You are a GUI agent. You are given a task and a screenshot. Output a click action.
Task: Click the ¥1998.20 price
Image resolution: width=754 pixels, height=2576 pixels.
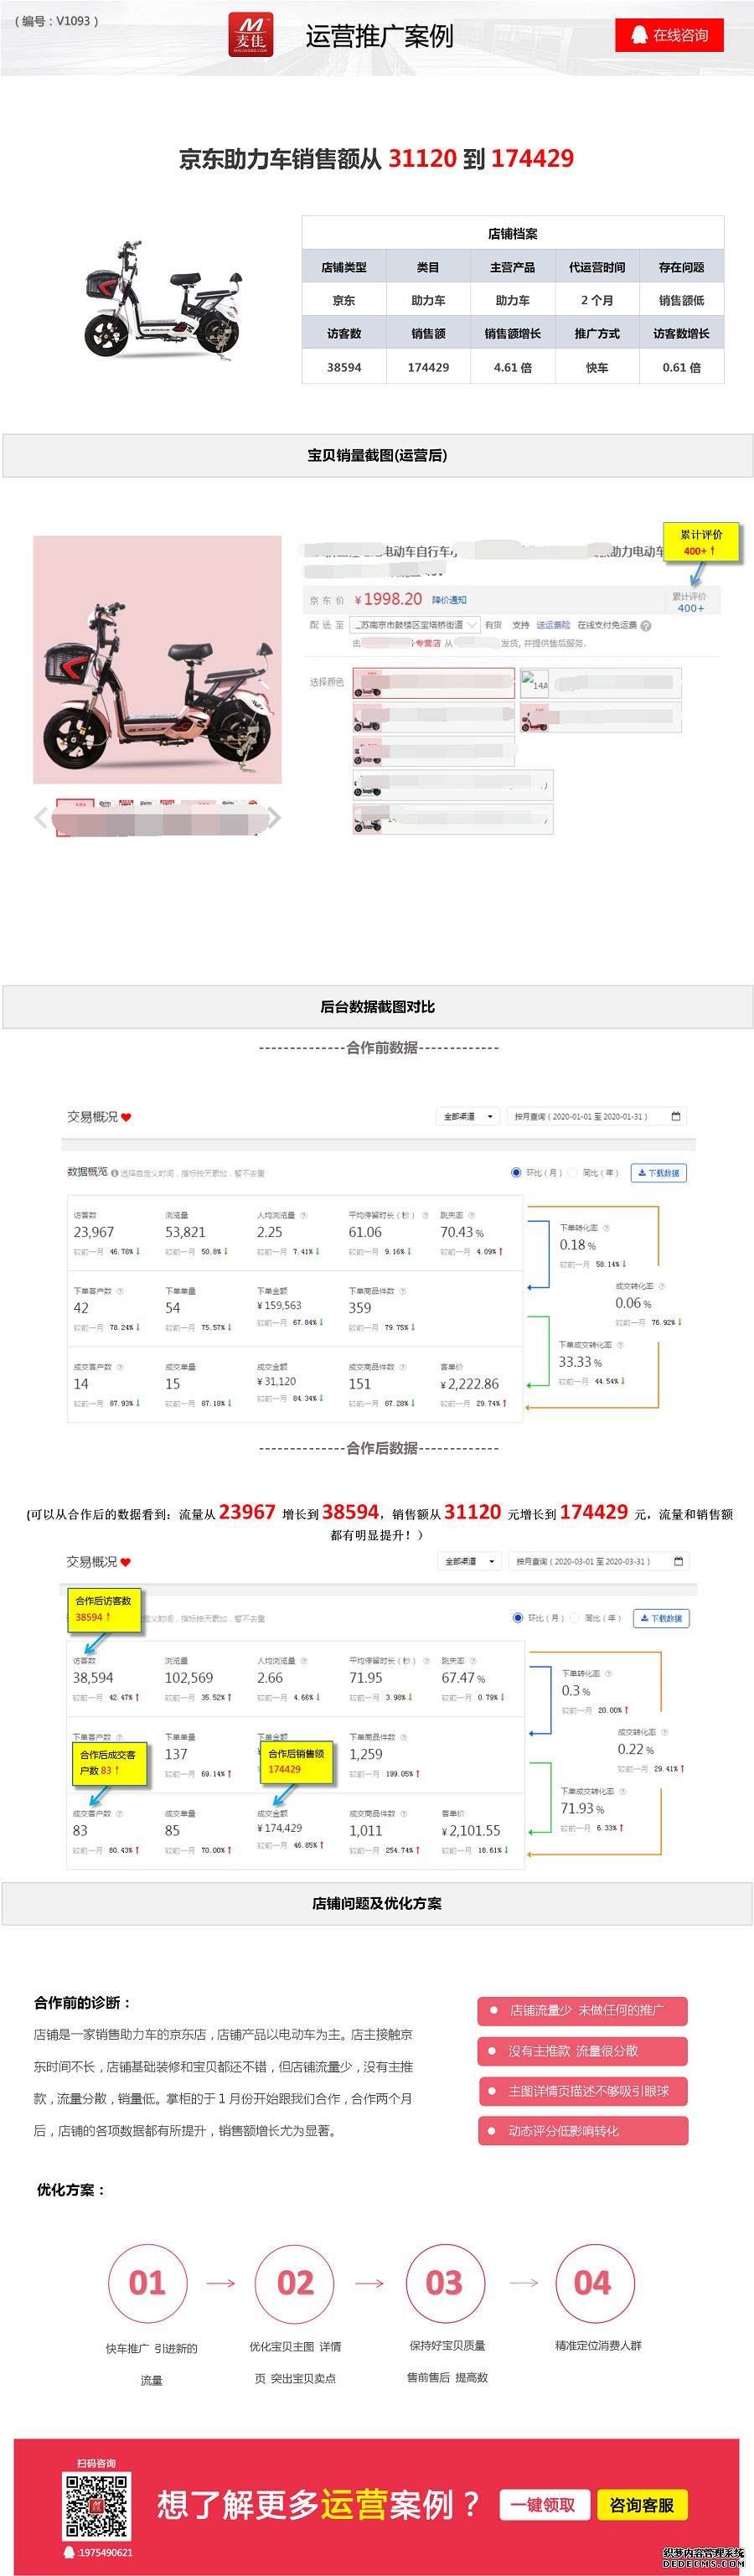click(x=388, y=599)
